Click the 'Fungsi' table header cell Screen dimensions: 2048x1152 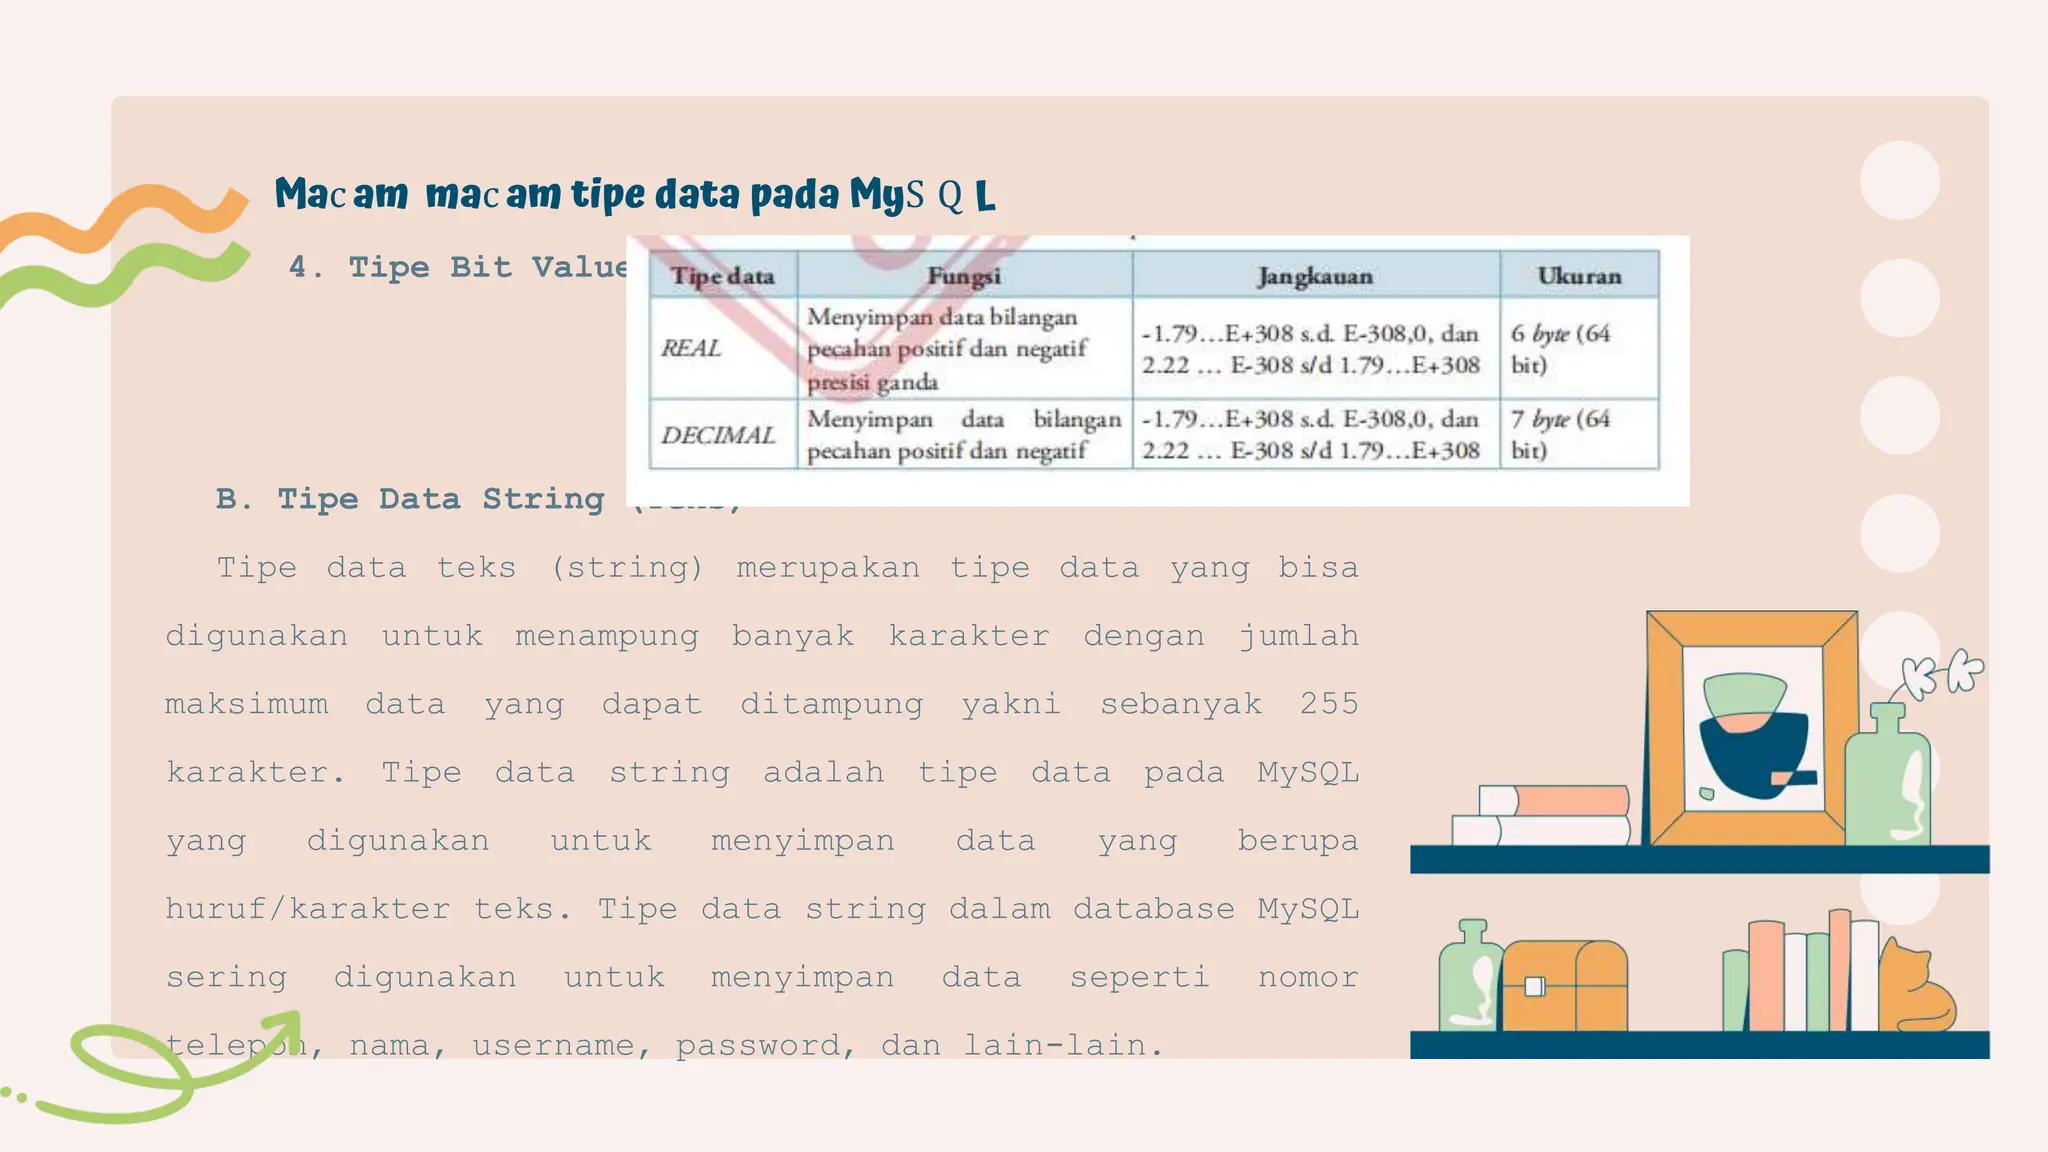pos(964,275)
